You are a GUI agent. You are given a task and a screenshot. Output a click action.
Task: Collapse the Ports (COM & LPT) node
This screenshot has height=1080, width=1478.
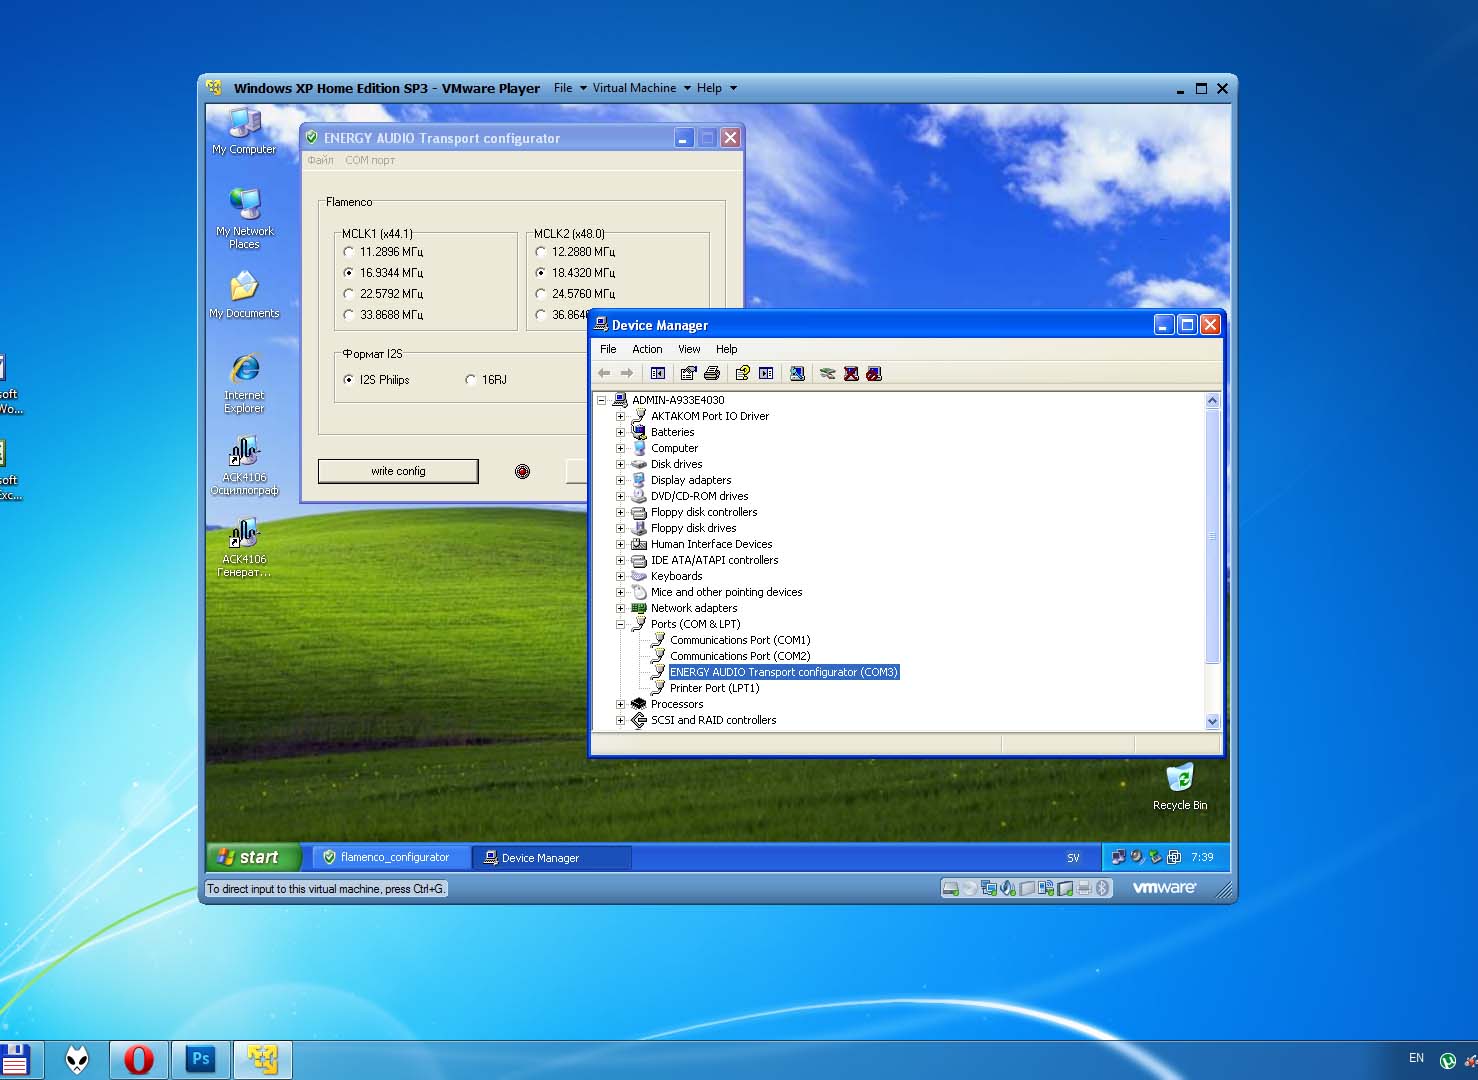click(x=620, y=624)
